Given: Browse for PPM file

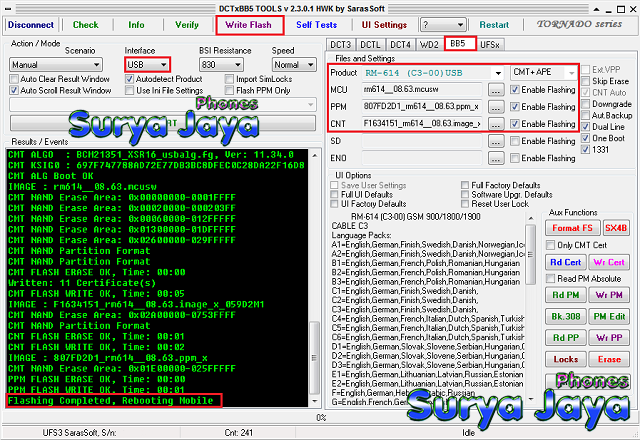Looking at the screenshot, I should tap(496, 107).
